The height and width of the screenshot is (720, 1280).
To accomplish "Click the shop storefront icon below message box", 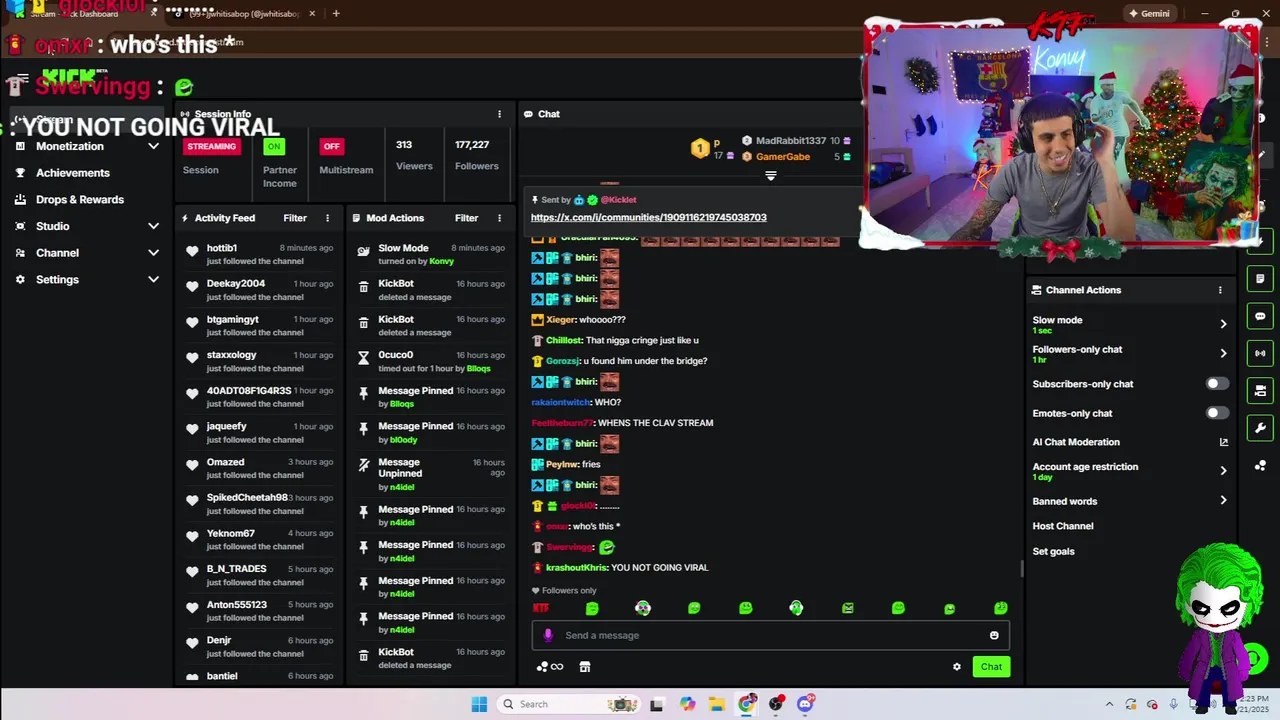I will (585, 667).
